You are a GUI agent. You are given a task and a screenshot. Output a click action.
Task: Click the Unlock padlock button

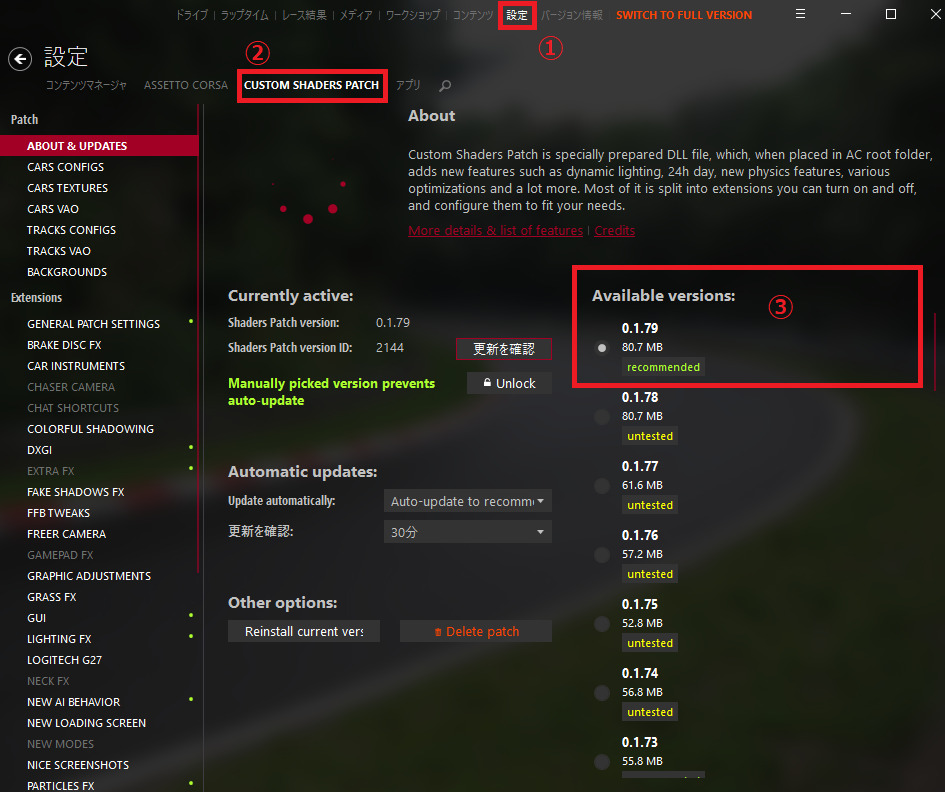point(509,383)
